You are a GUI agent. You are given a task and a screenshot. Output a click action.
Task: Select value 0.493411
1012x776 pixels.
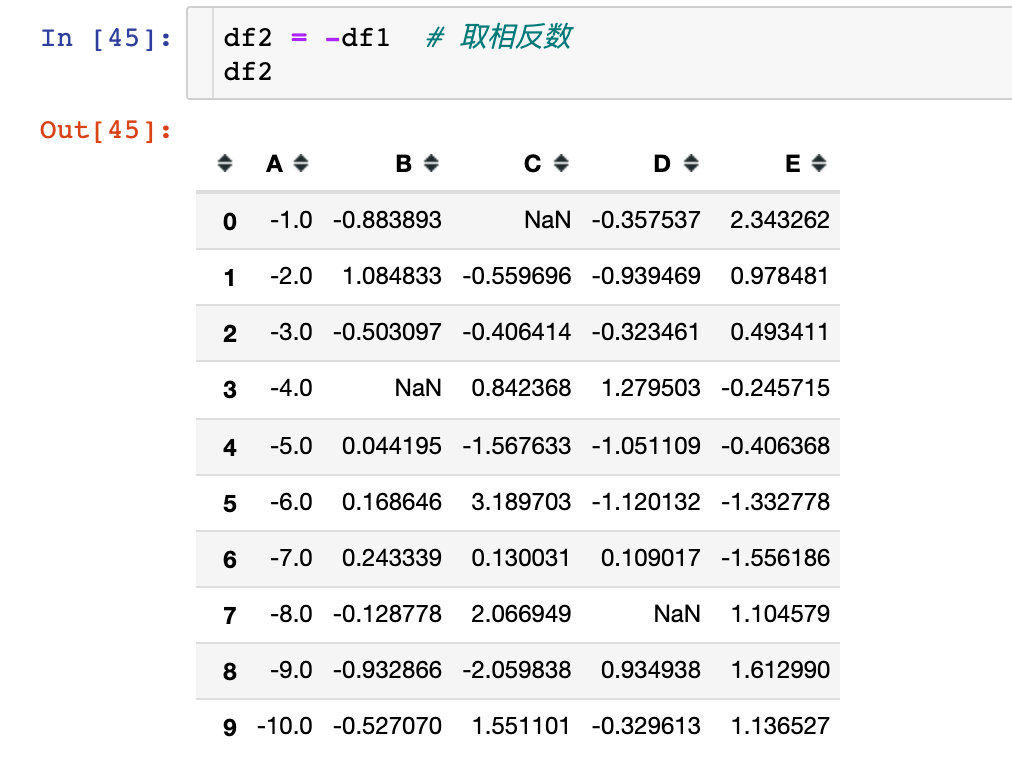(x=780, y=332)
